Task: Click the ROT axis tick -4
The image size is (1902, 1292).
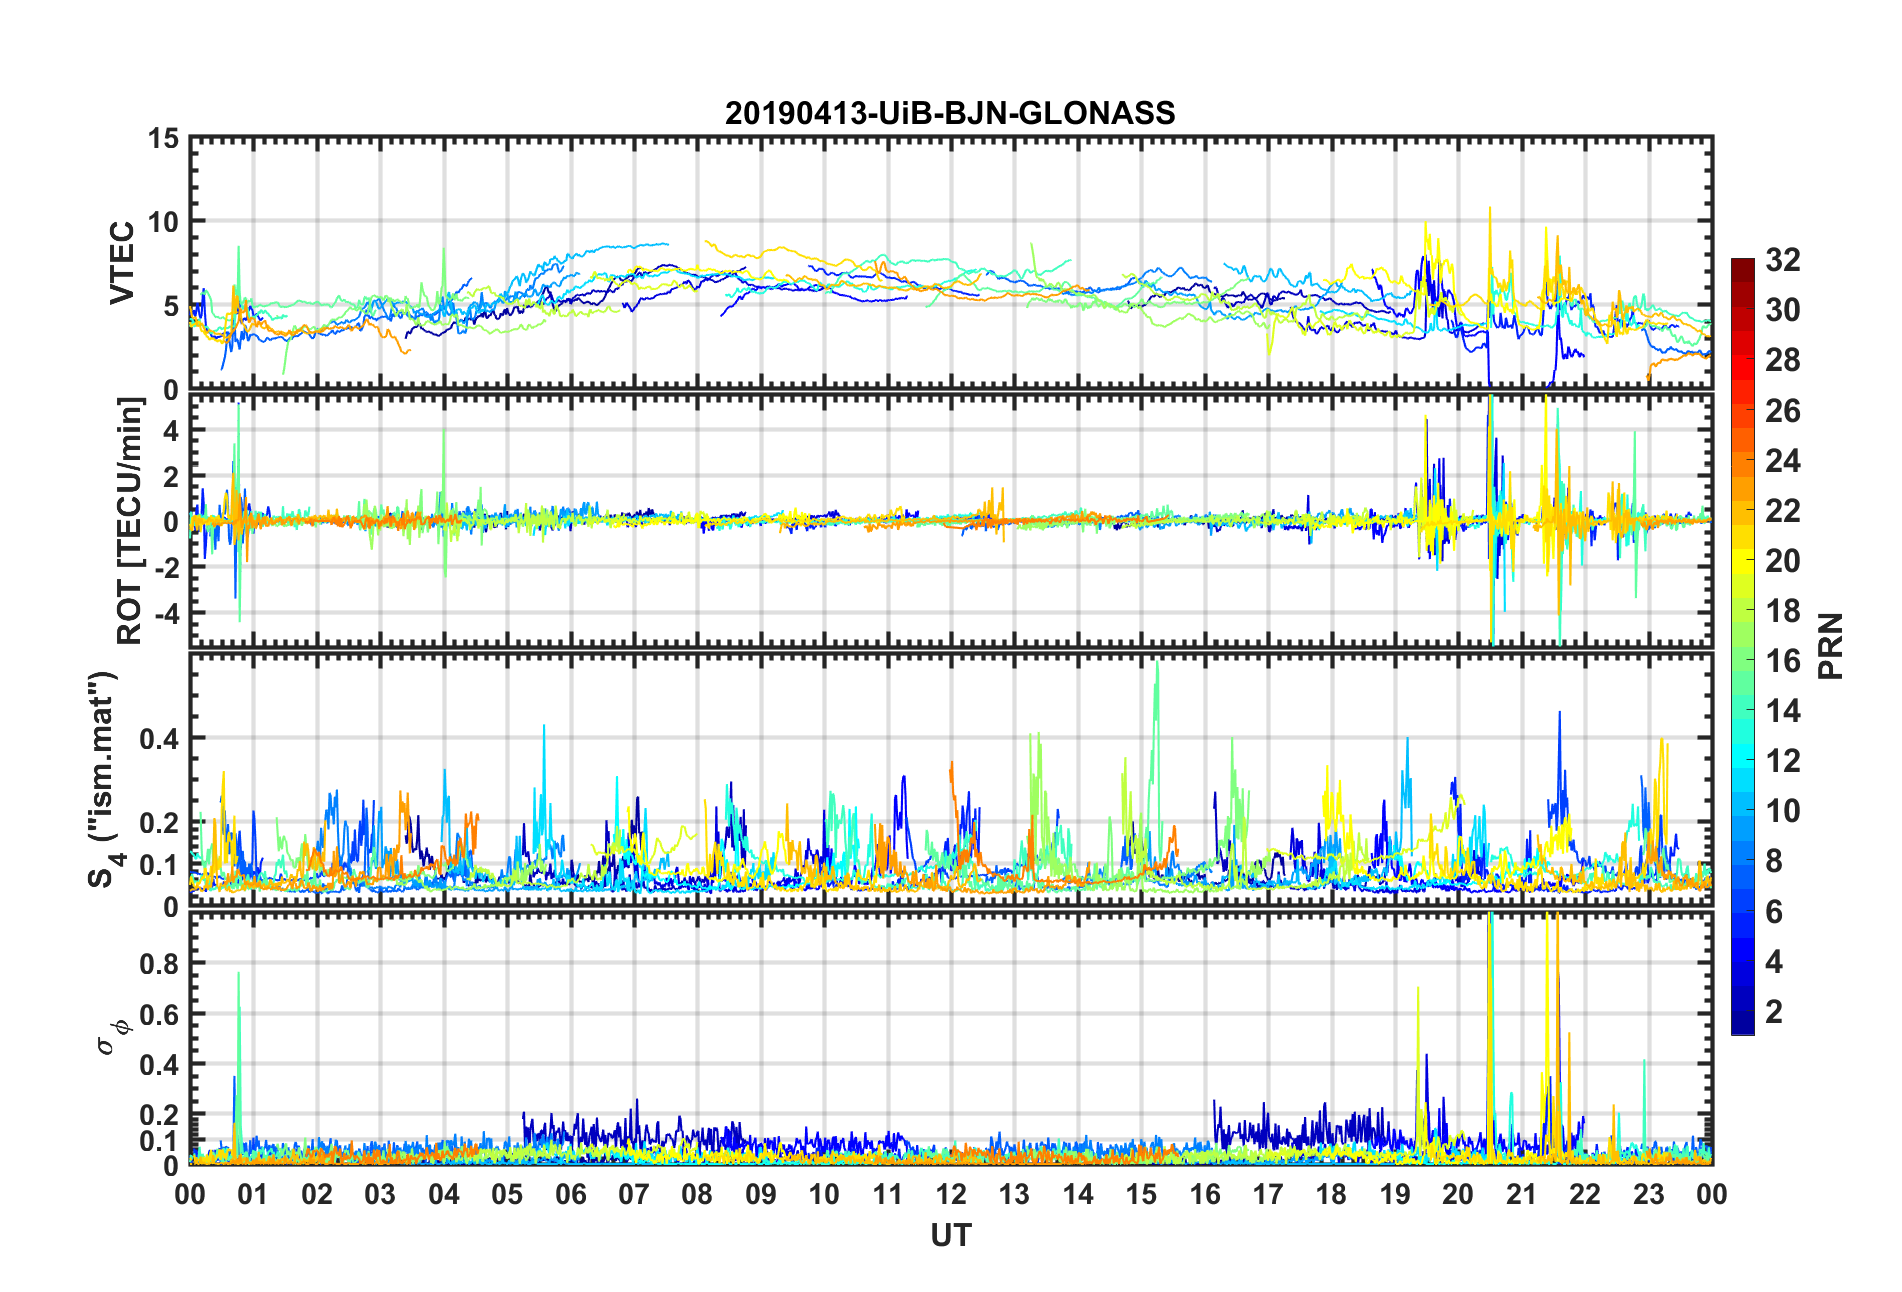Action: pos(166,612)
